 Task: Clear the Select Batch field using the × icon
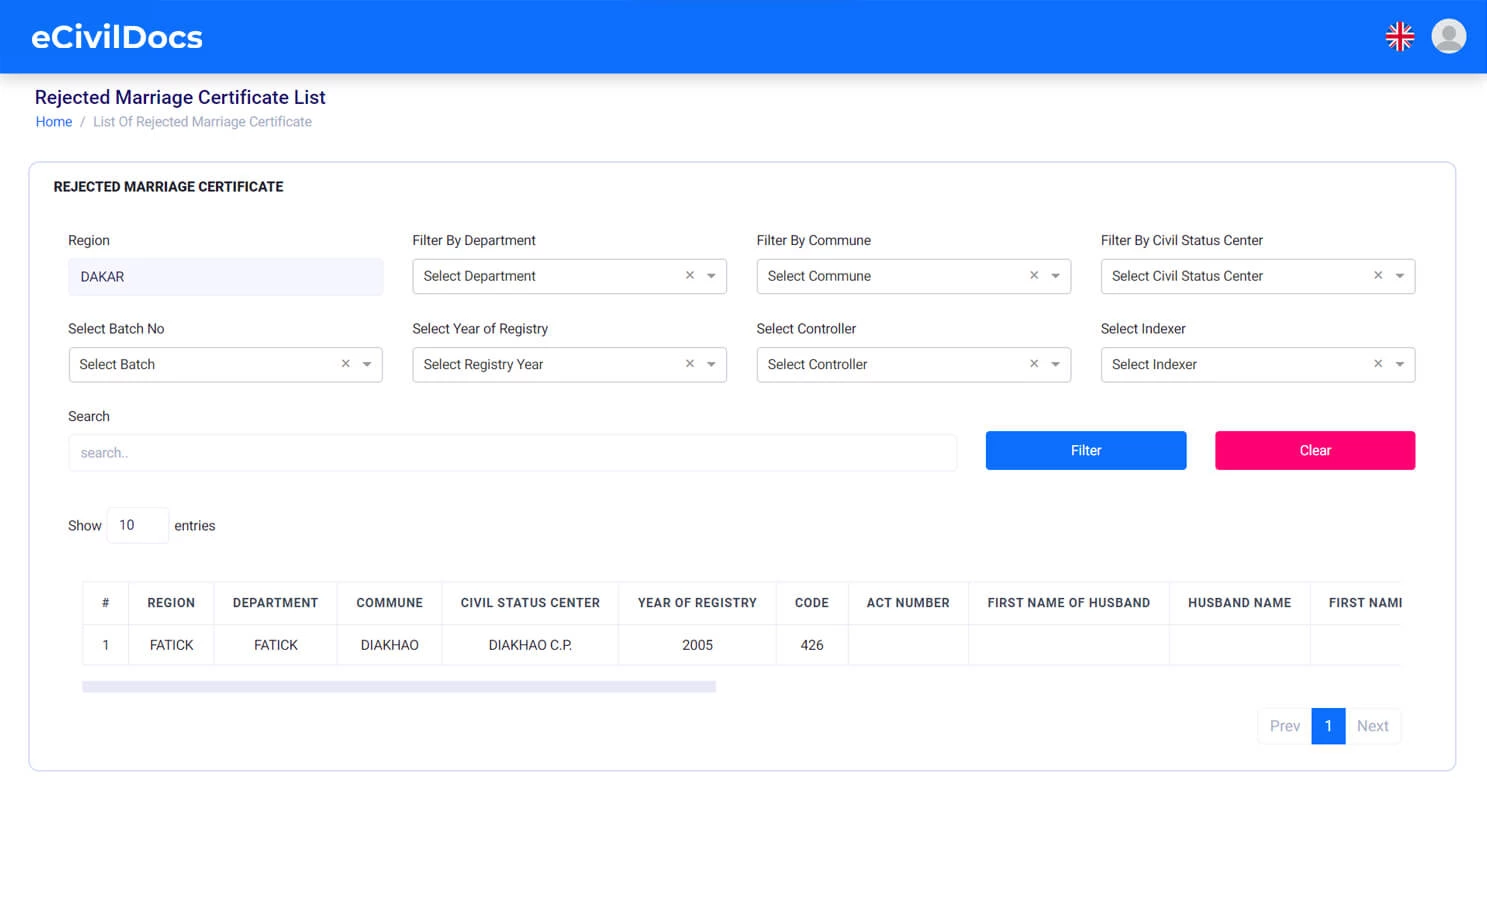click(x=345, y=364)
